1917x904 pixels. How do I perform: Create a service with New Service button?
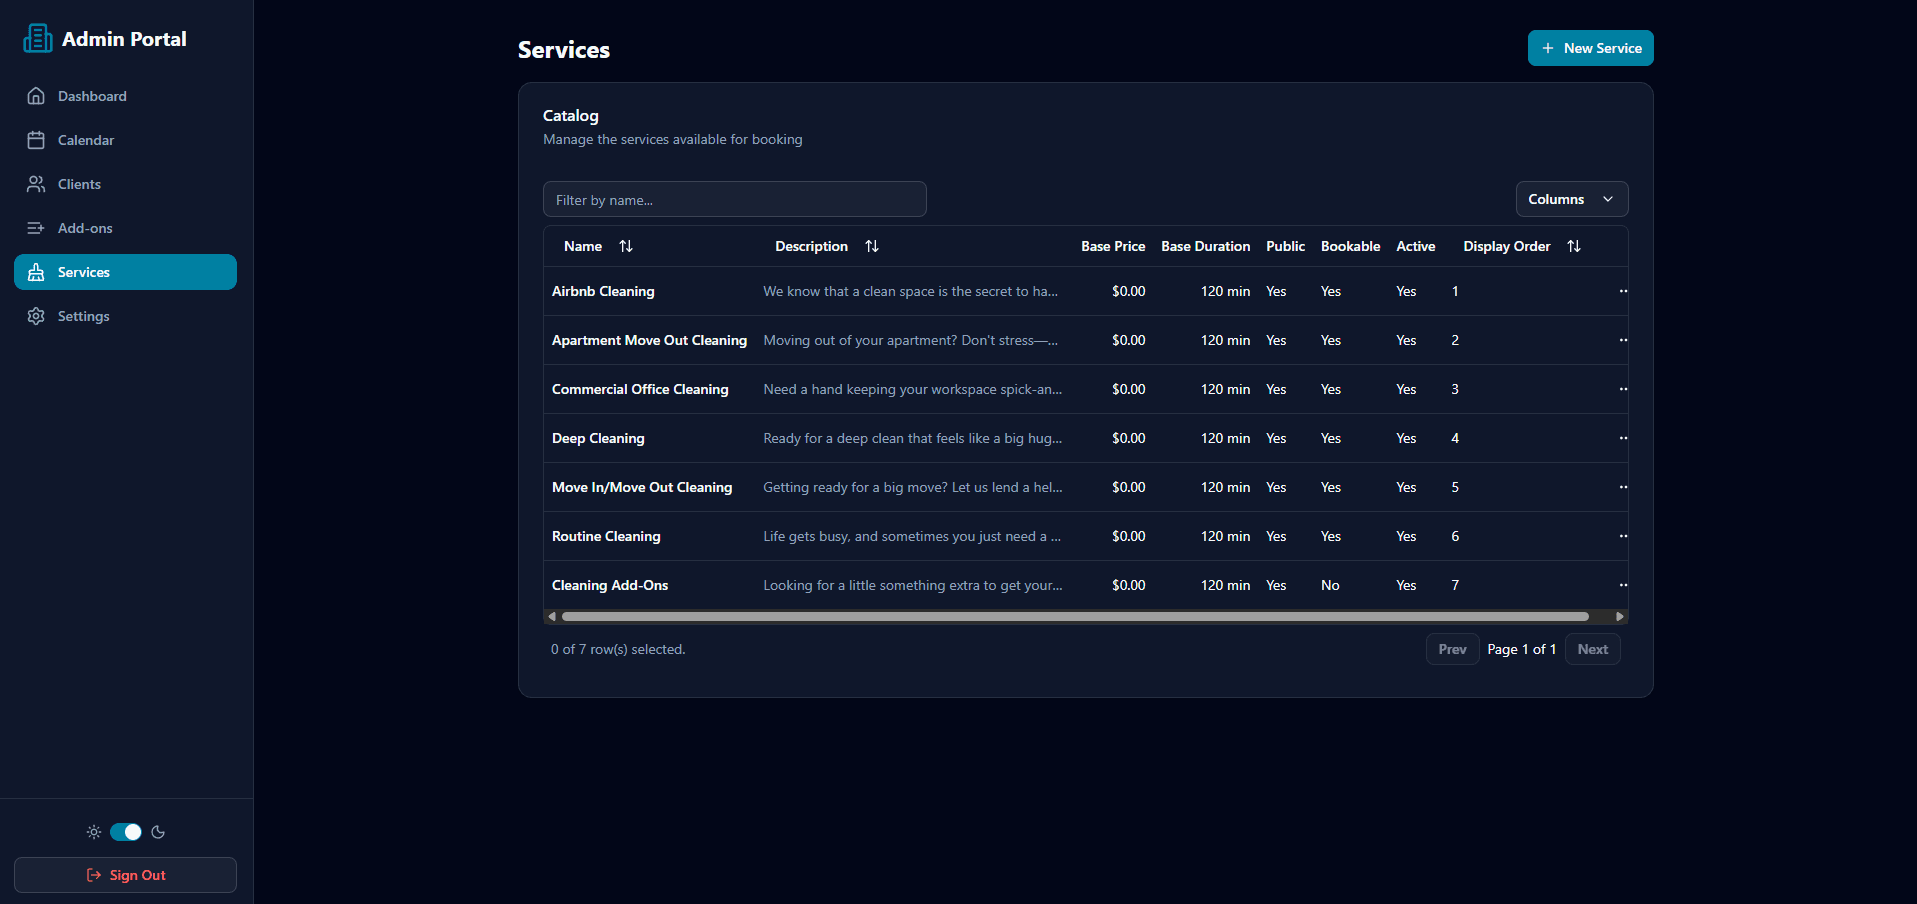tap(1589, 47)
